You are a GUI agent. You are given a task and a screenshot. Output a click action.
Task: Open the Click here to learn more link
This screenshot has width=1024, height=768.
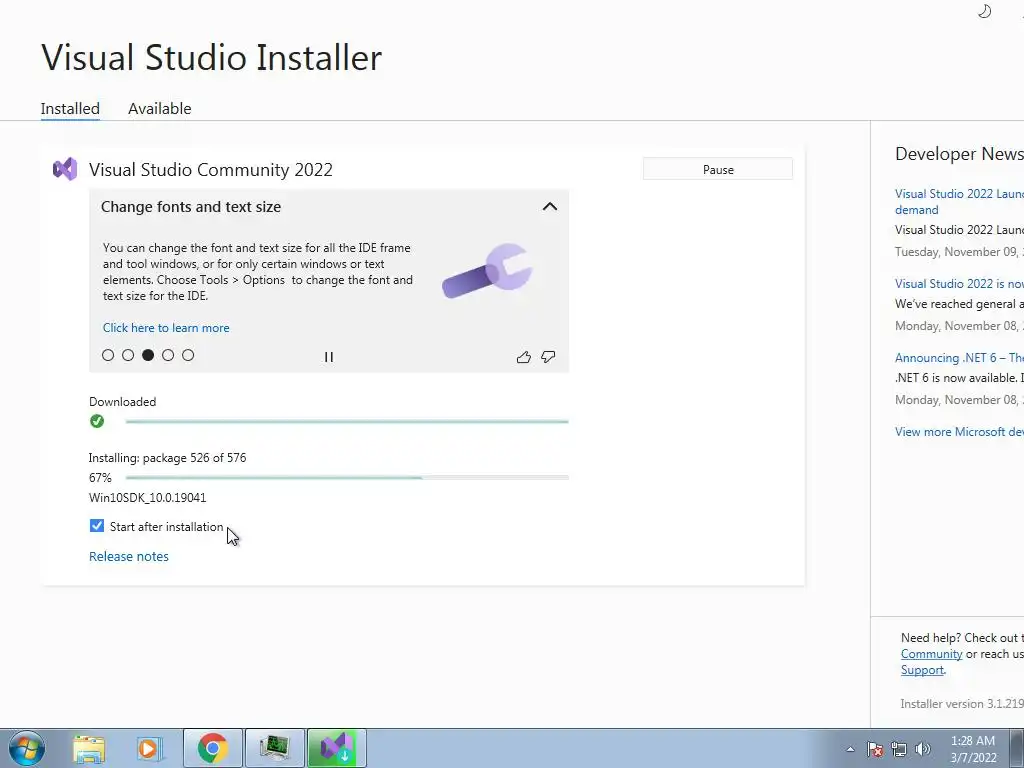[166, 328]
